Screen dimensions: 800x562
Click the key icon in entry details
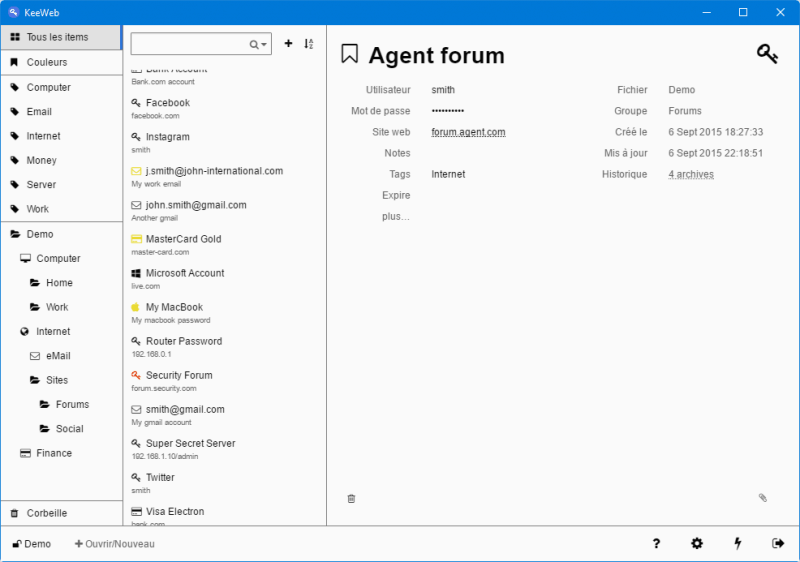[x=767, y=54]
